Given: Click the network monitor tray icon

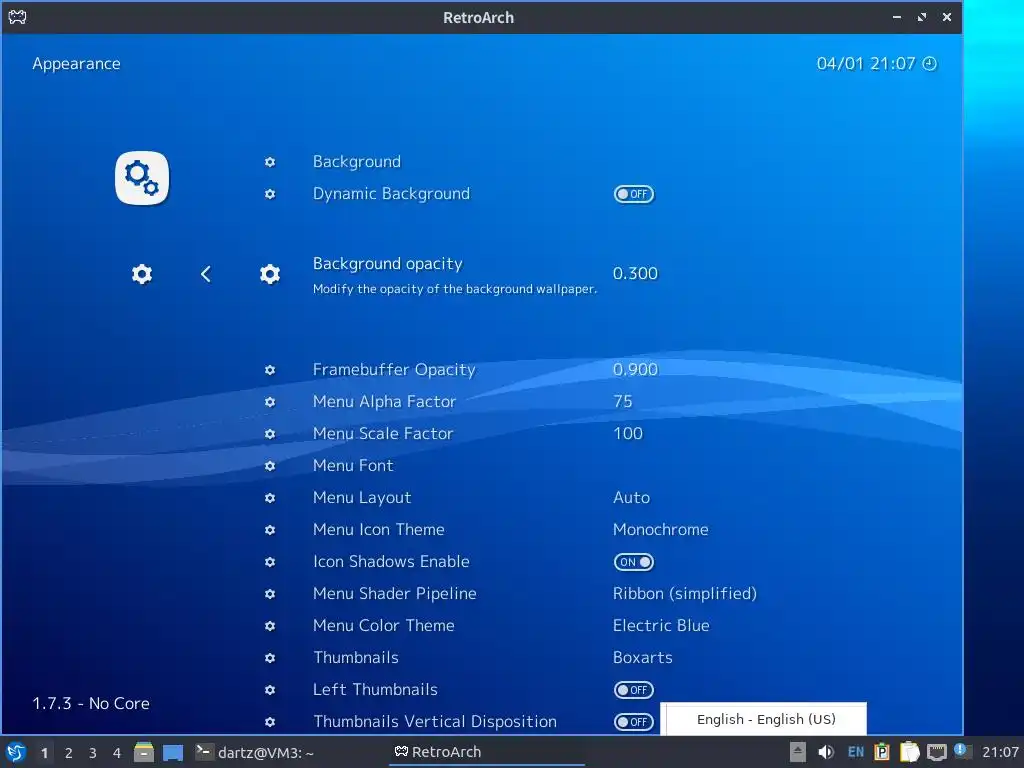Looking at the screenshot, I should [x=936, y=752].
